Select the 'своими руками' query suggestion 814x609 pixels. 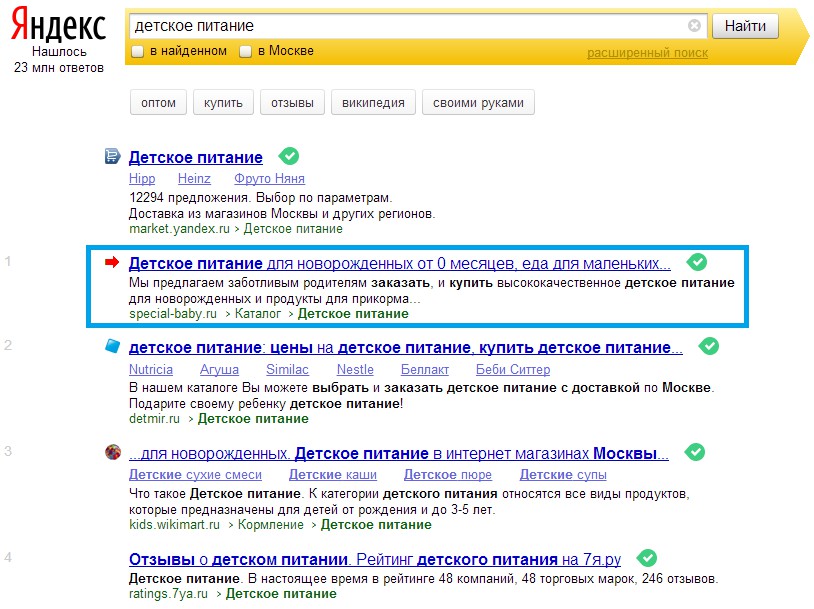478,102
